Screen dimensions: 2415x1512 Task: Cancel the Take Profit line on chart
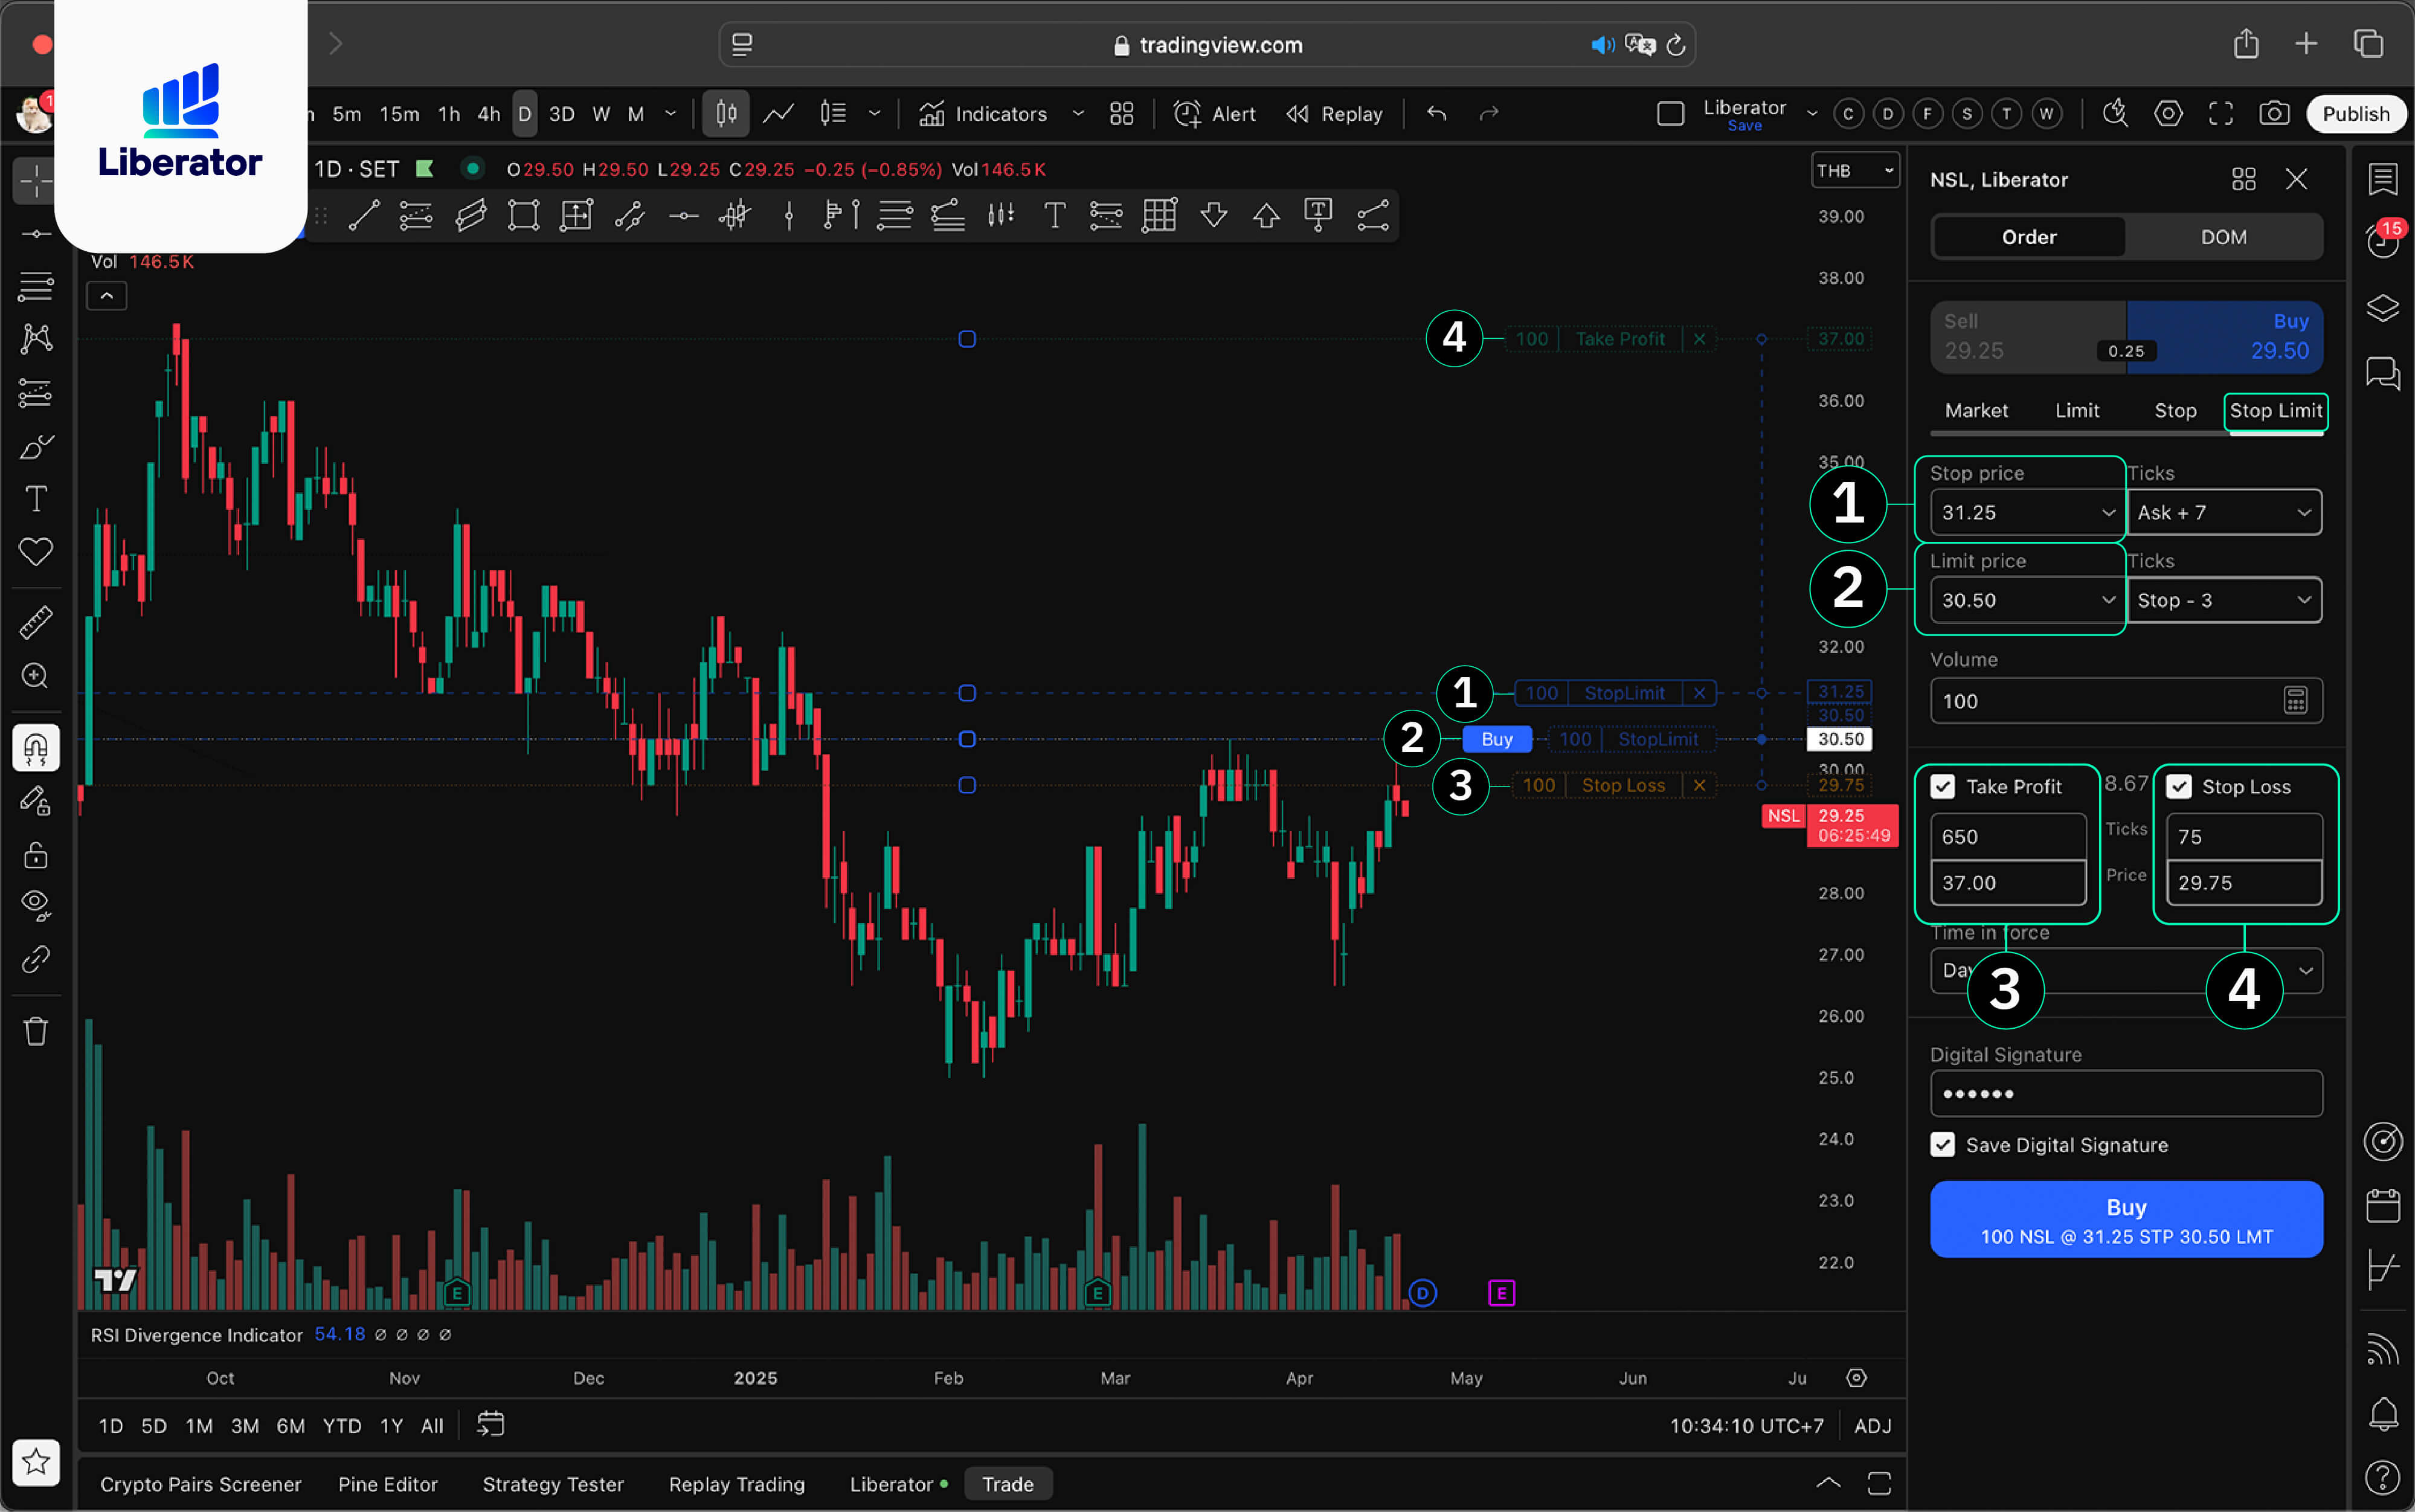(1699, 339)
